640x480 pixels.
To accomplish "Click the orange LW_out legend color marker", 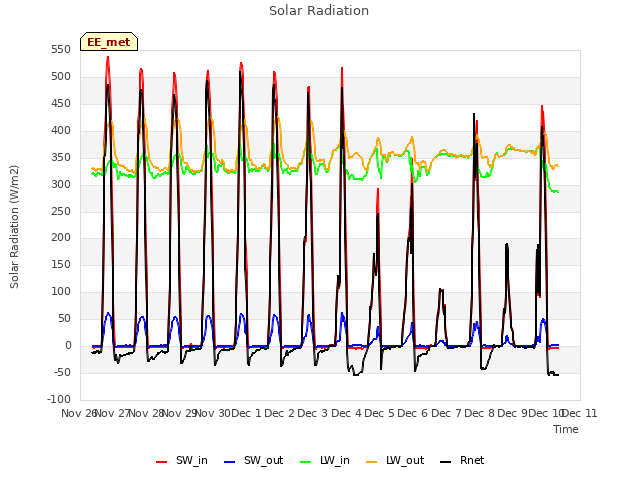I will 372,462.
